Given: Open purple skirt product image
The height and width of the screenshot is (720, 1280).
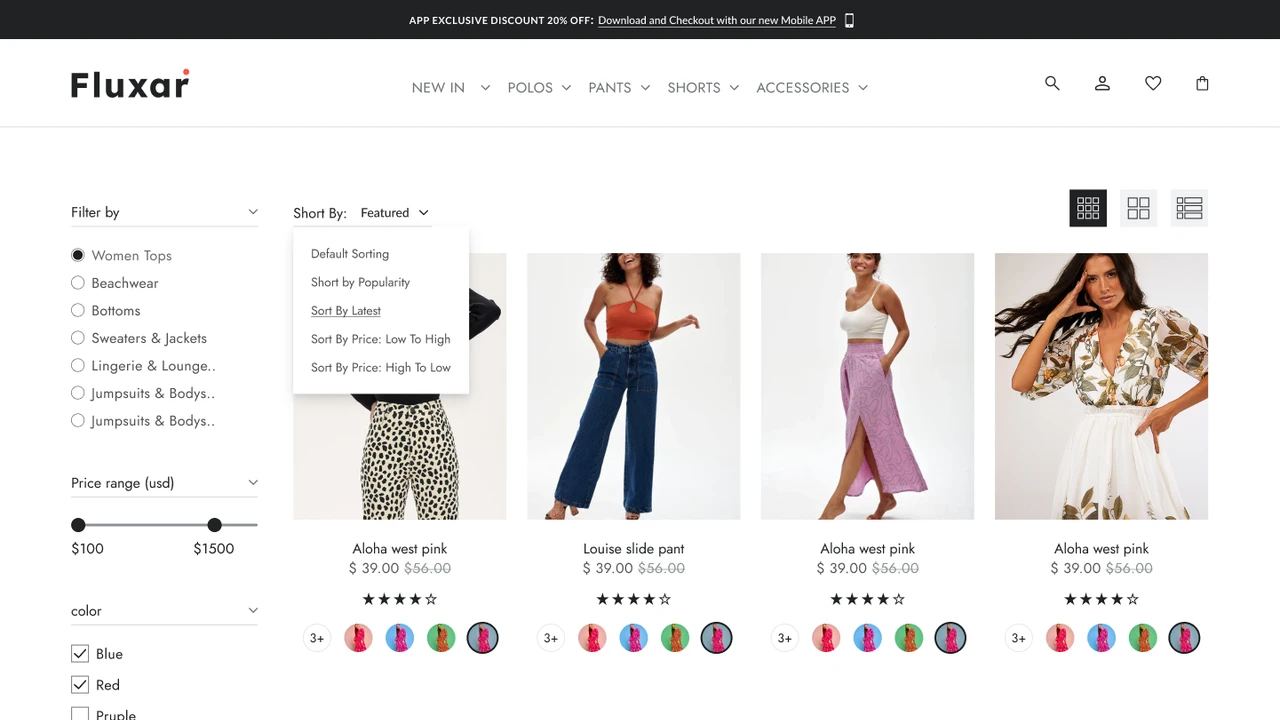Looking at the screenshot, I should click(868, 386).
